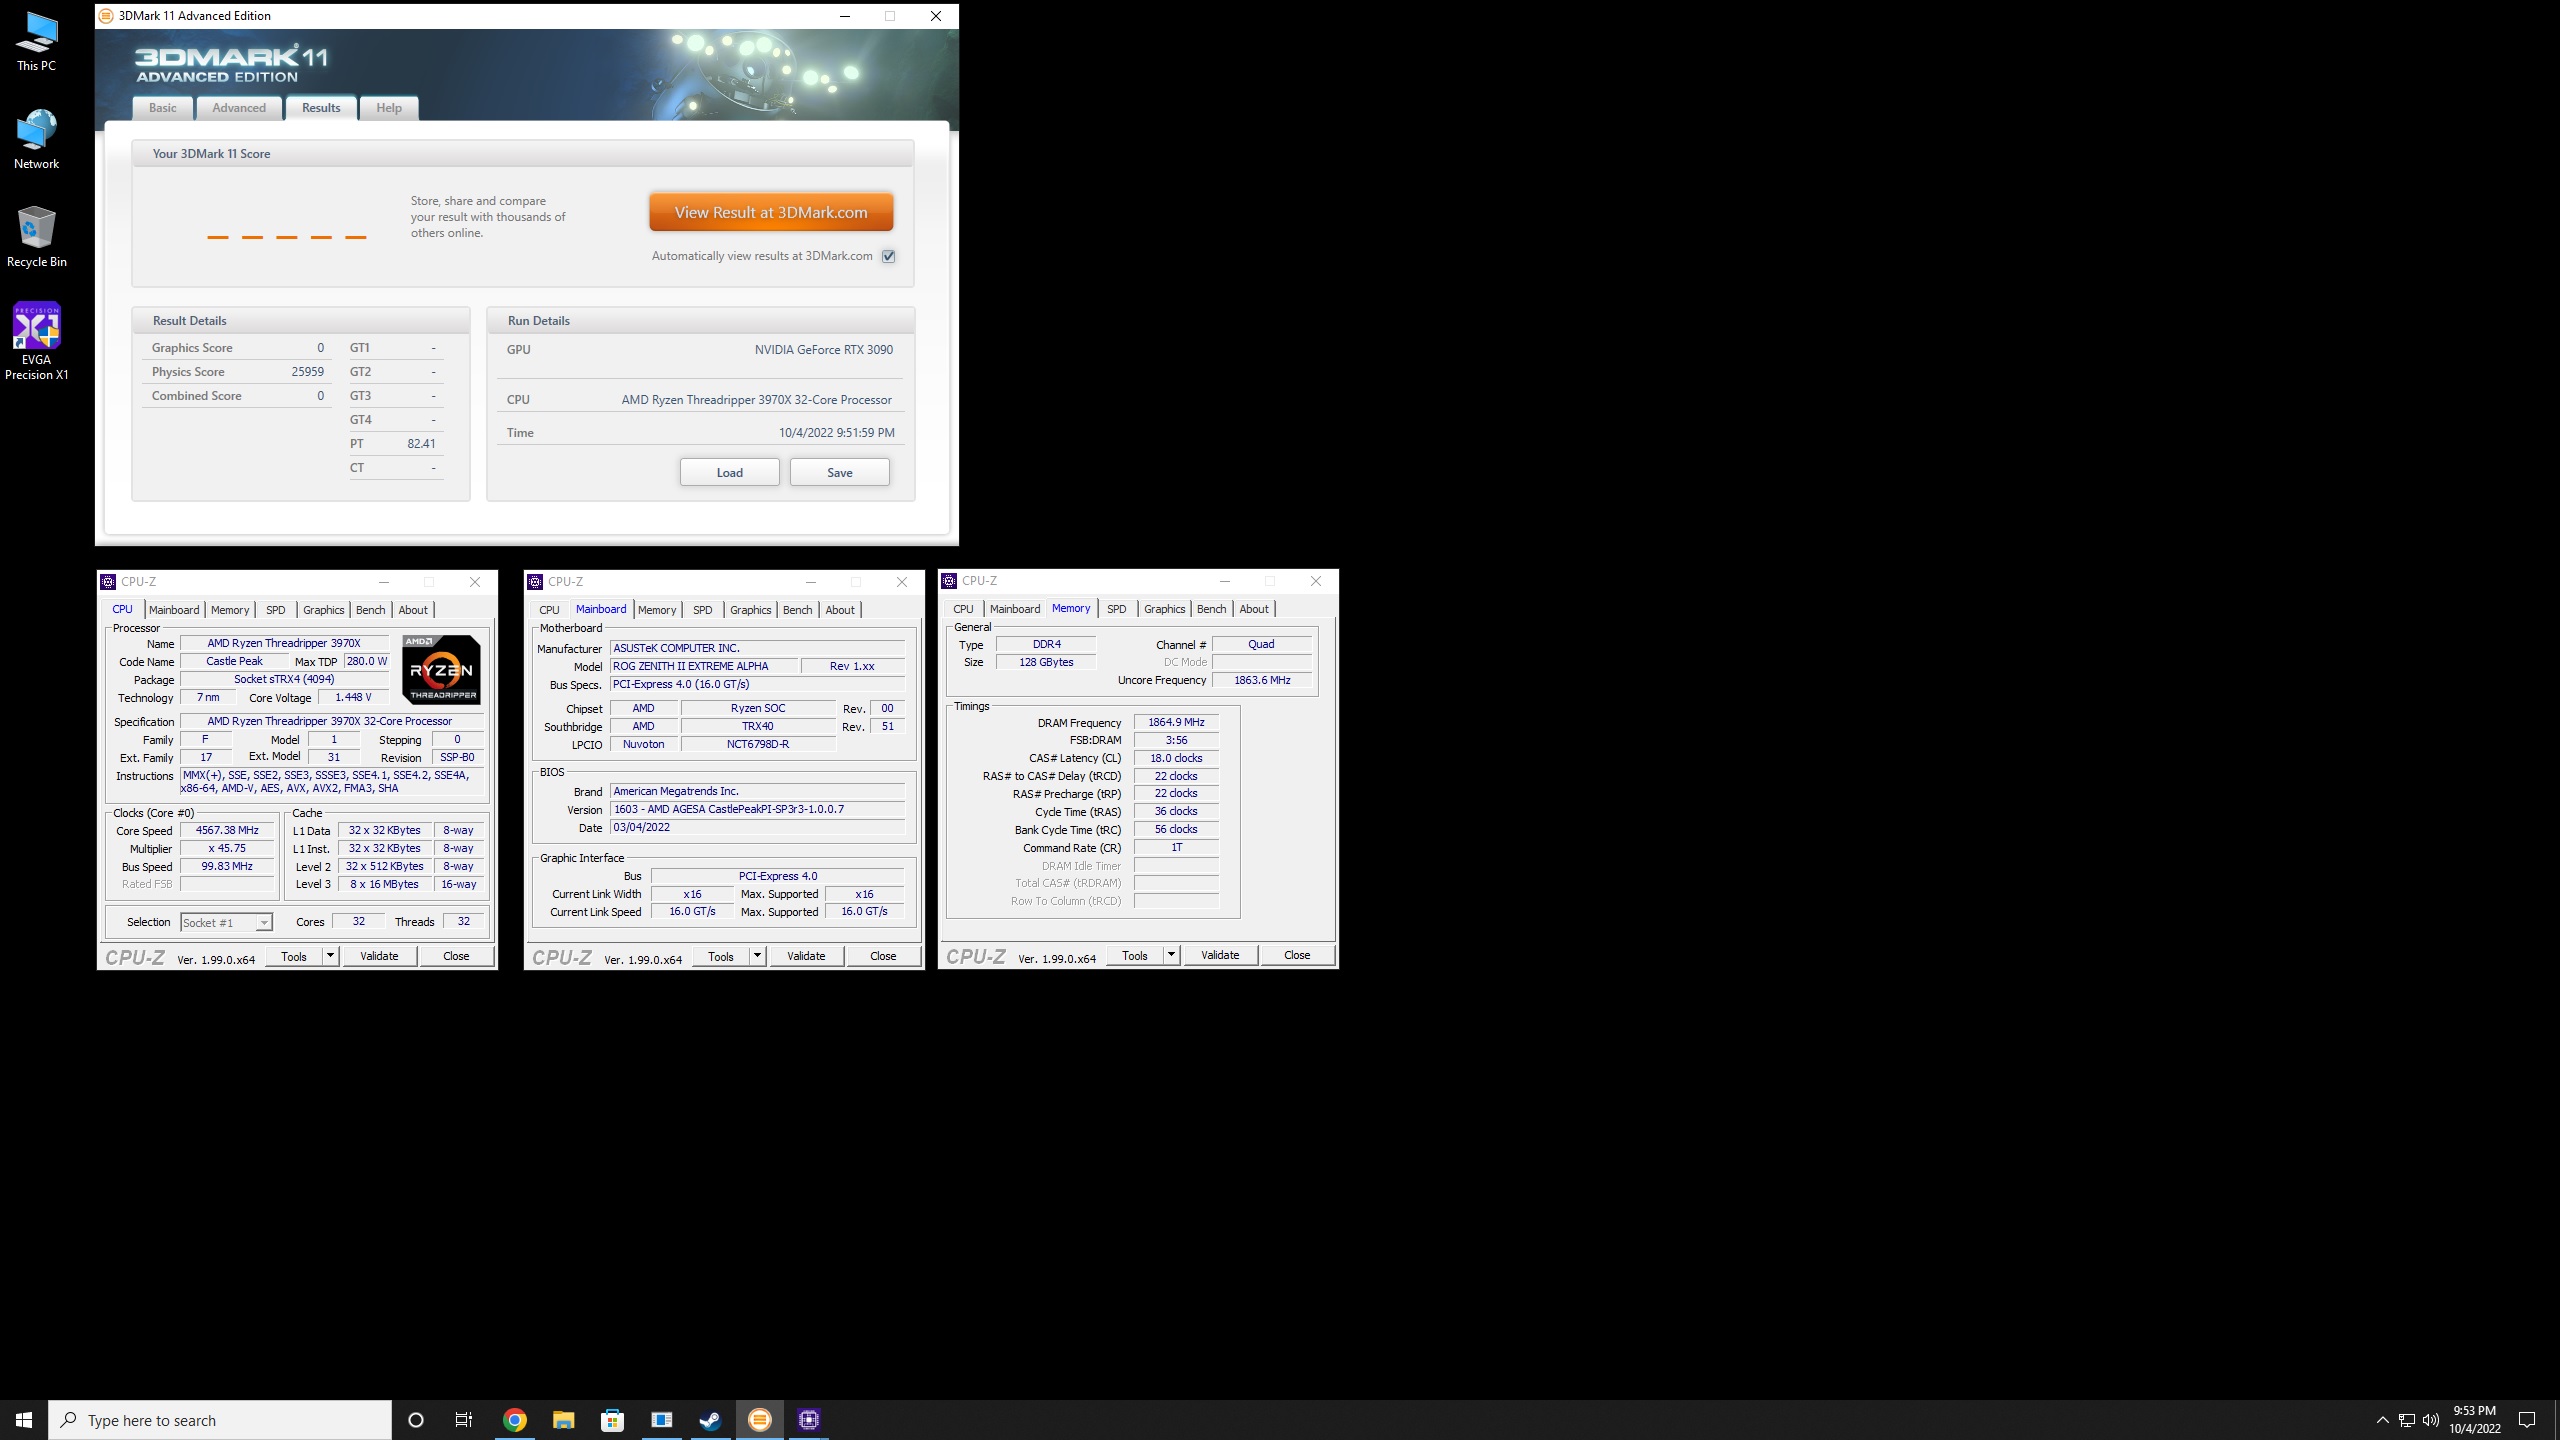Expand Tools dropdown arrow in CPU tab window
Image resolution: width=2560 pixels, height=1440 pixels.
[x=330, y=956]
